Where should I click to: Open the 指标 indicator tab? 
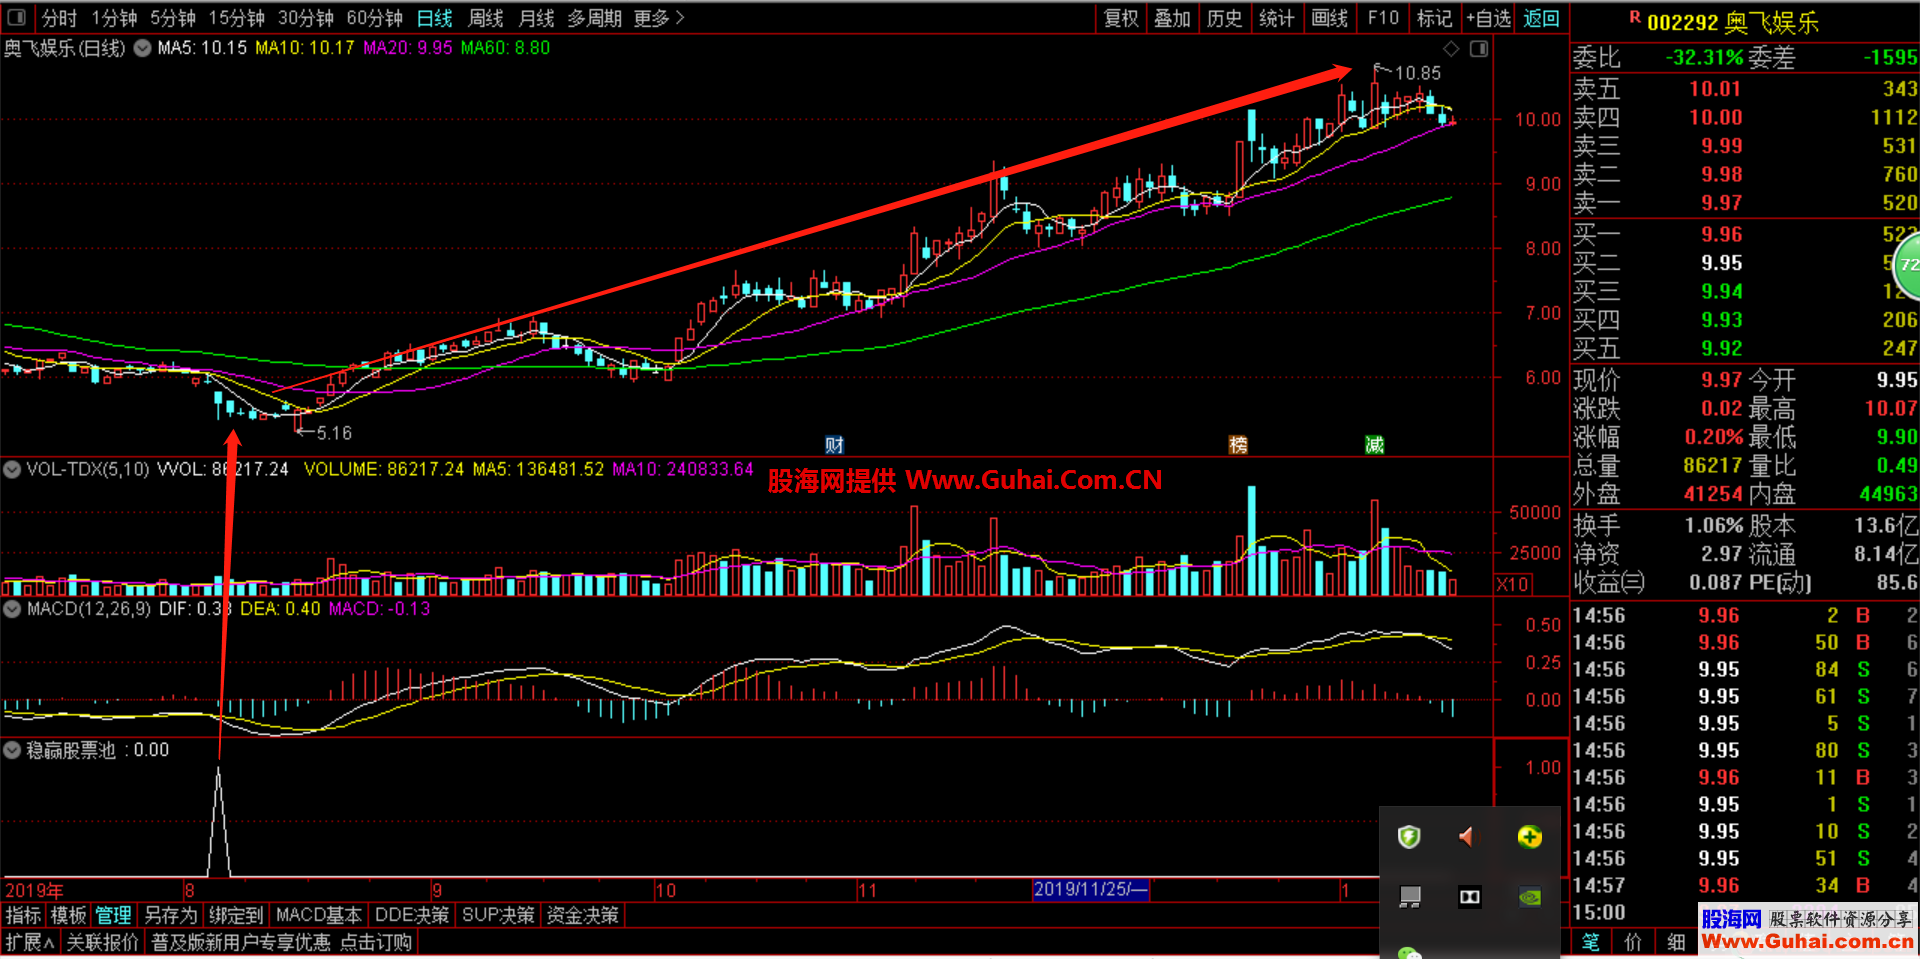tap(24, 915)
